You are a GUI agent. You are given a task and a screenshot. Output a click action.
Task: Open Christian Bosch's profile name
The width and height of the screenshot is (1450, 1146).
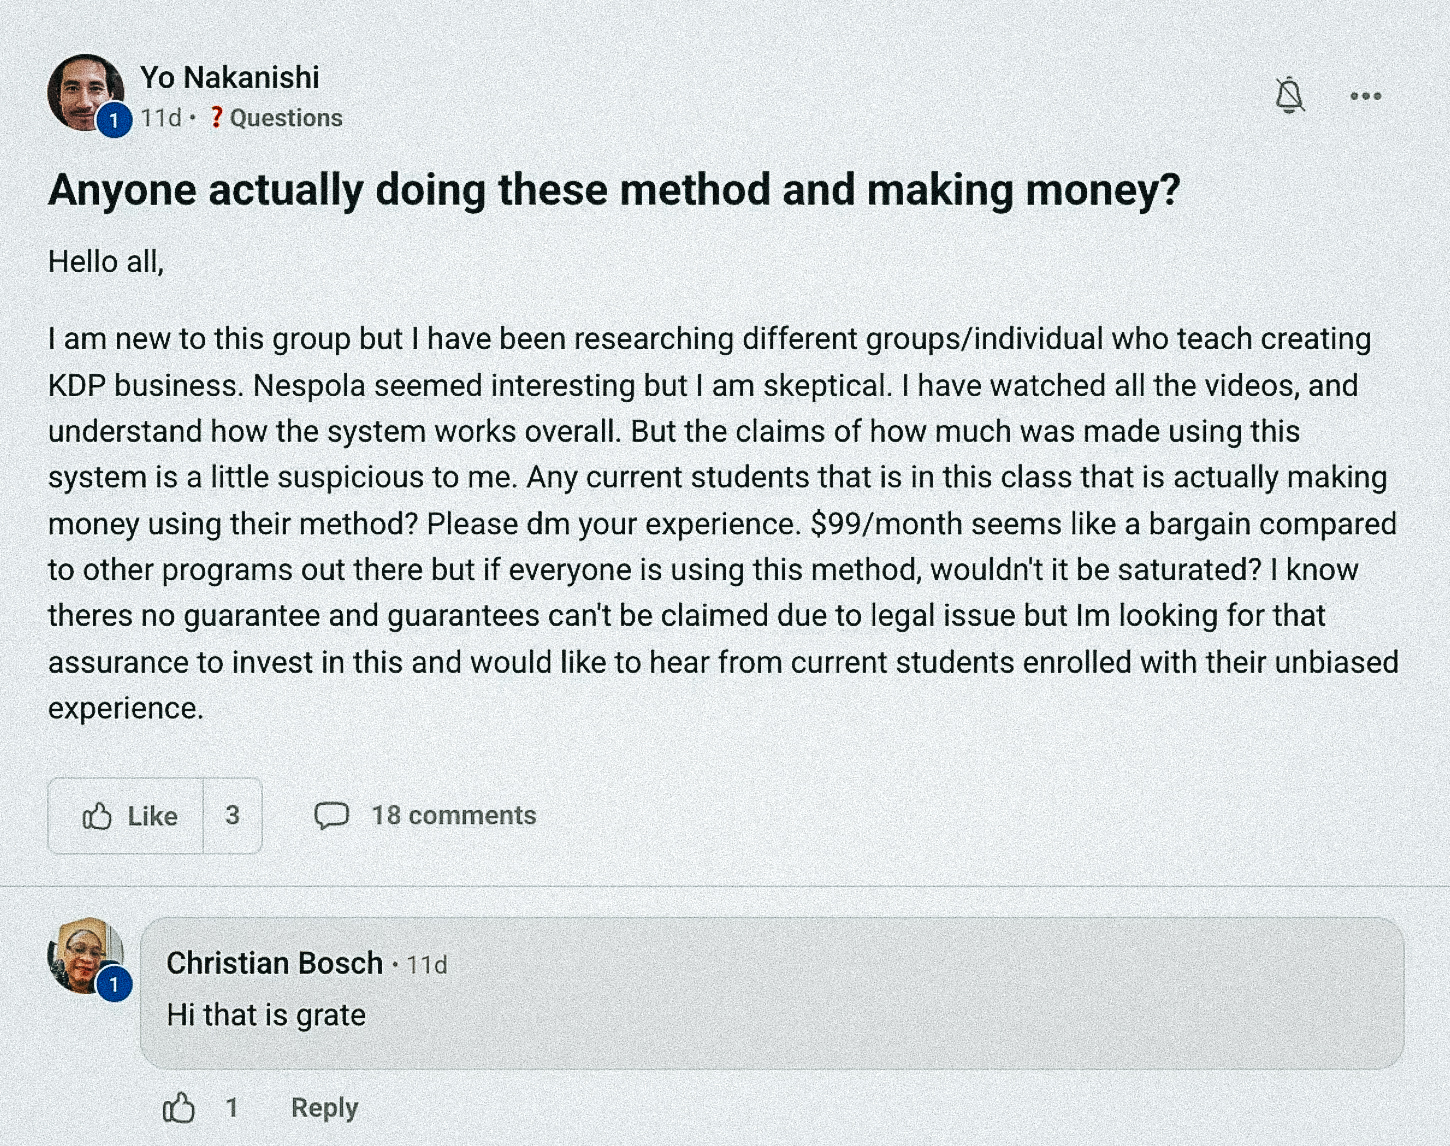[x=274, y=963]
